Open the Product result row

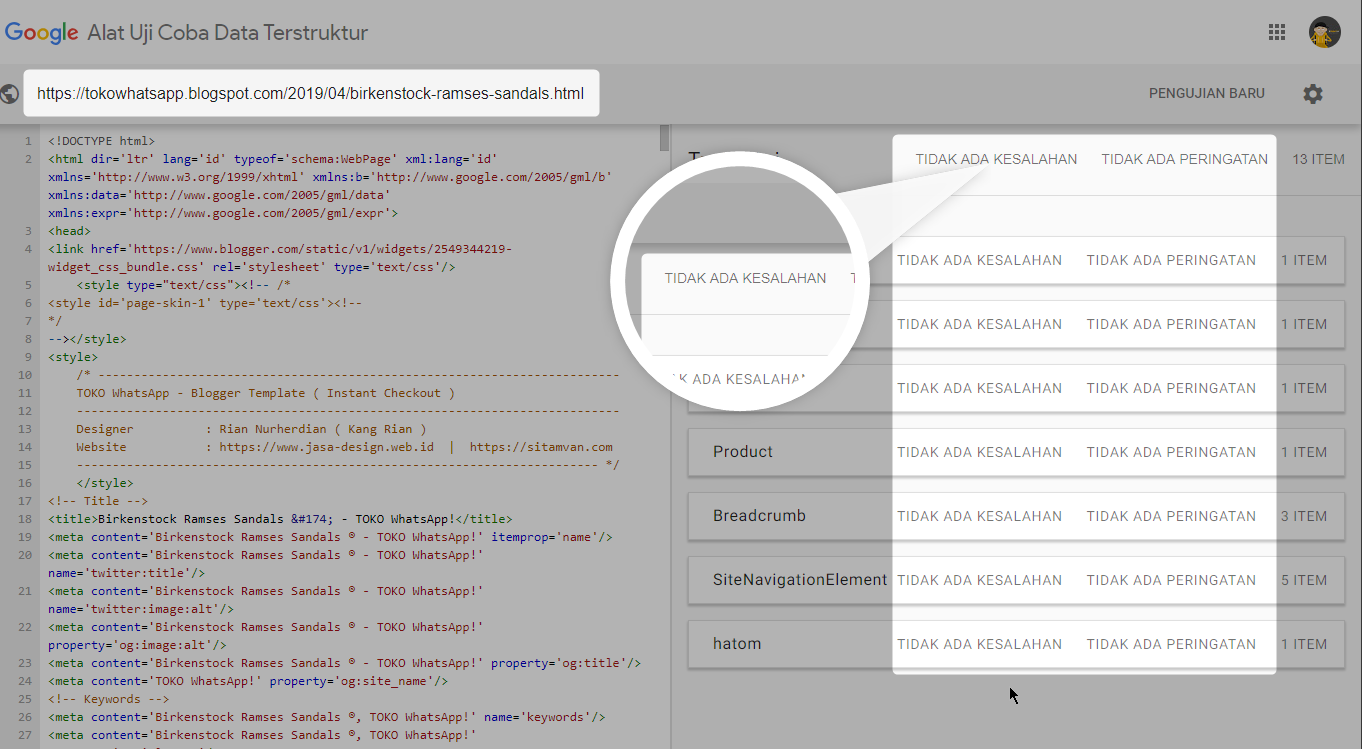(1015, 452)
